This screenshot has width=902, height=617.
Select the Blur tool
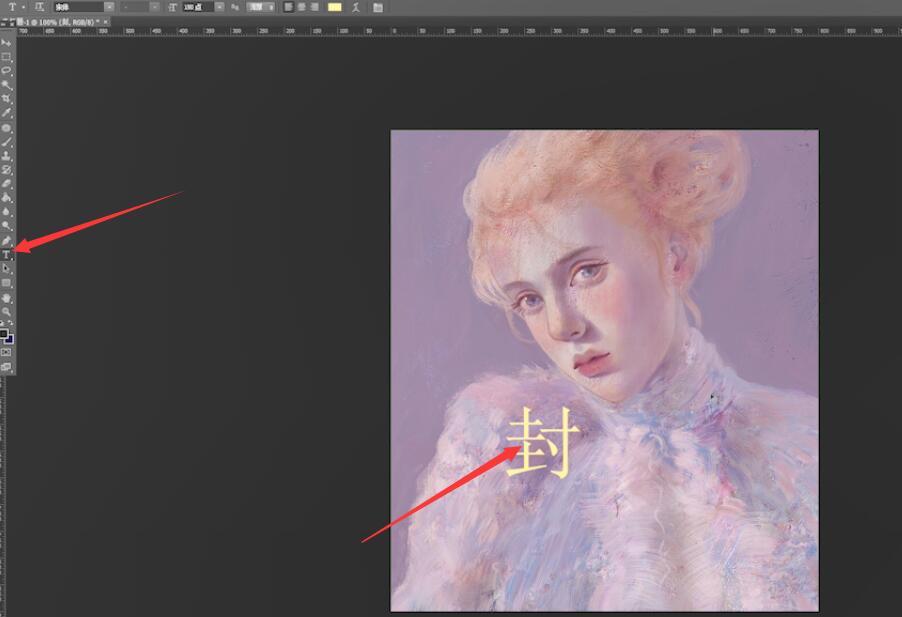6,212
